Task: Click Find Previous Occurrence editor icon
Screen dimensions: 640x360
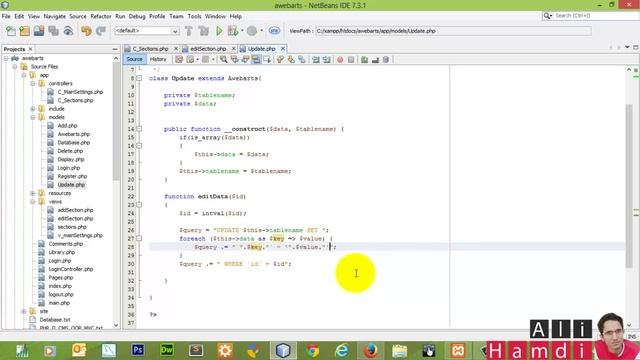Action: click(234, 60)
